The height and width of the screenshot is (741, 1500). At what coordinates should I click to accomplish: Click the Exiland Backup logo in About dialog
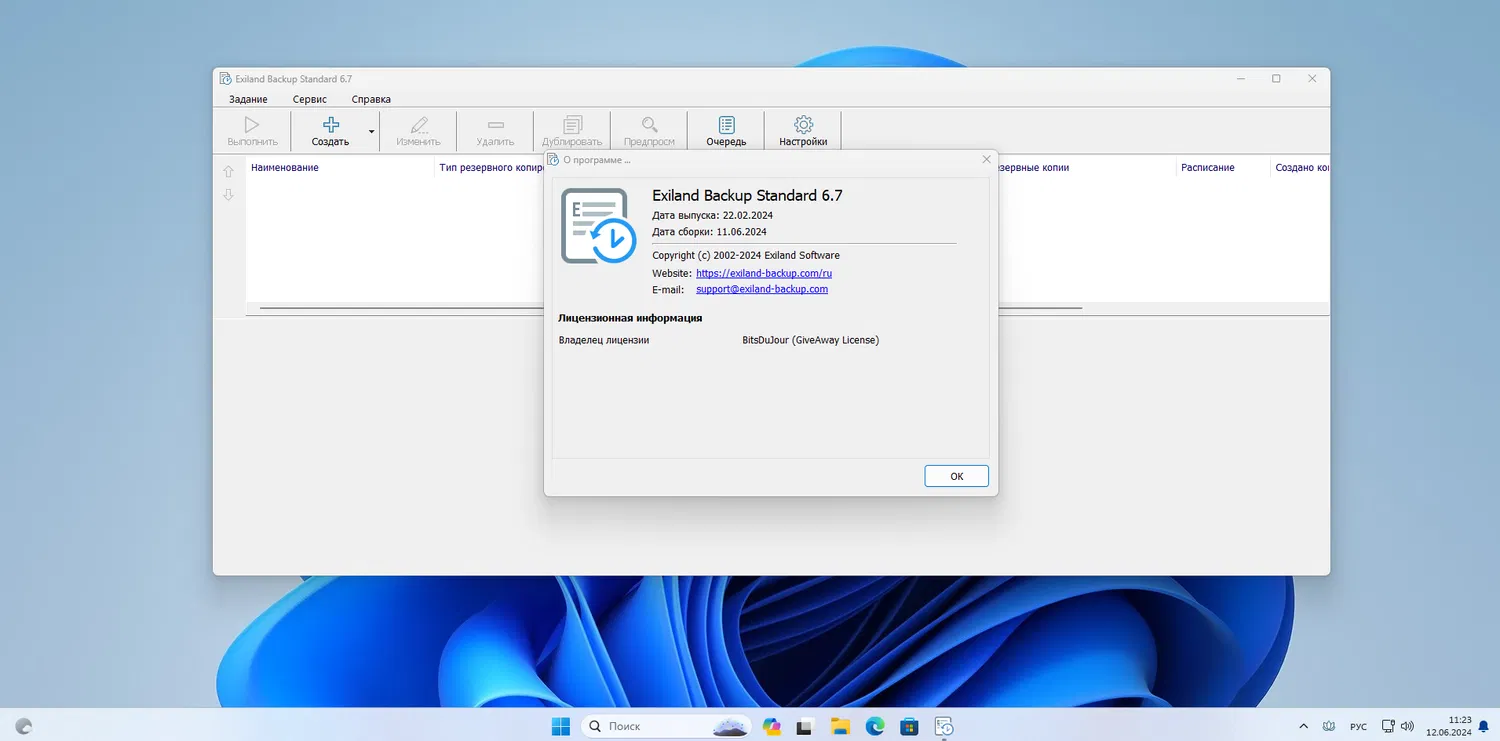coord(598,226)
